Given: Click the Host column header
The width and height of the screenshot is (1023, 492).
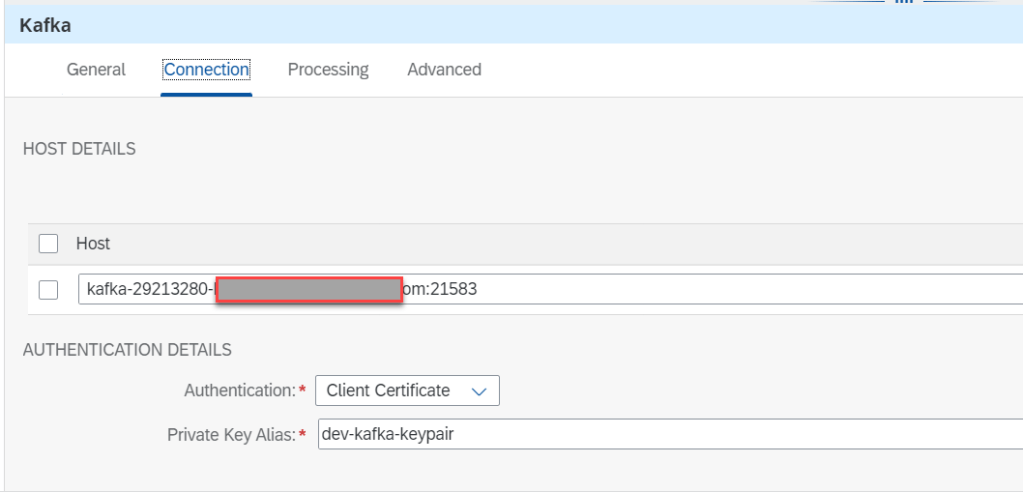Looking at the screenshot, I should point(93,243).
